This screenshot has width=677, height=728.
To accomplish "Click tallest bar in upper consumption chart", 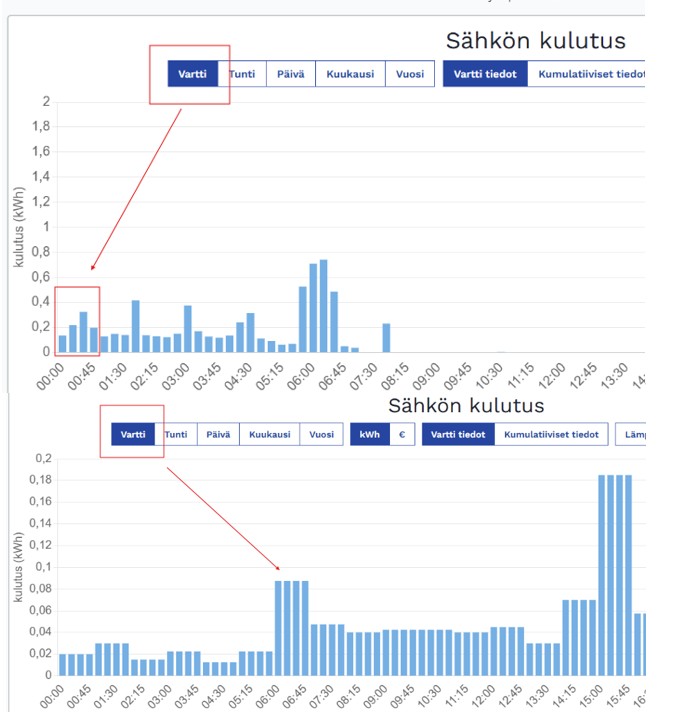I will tap(323, 306).
